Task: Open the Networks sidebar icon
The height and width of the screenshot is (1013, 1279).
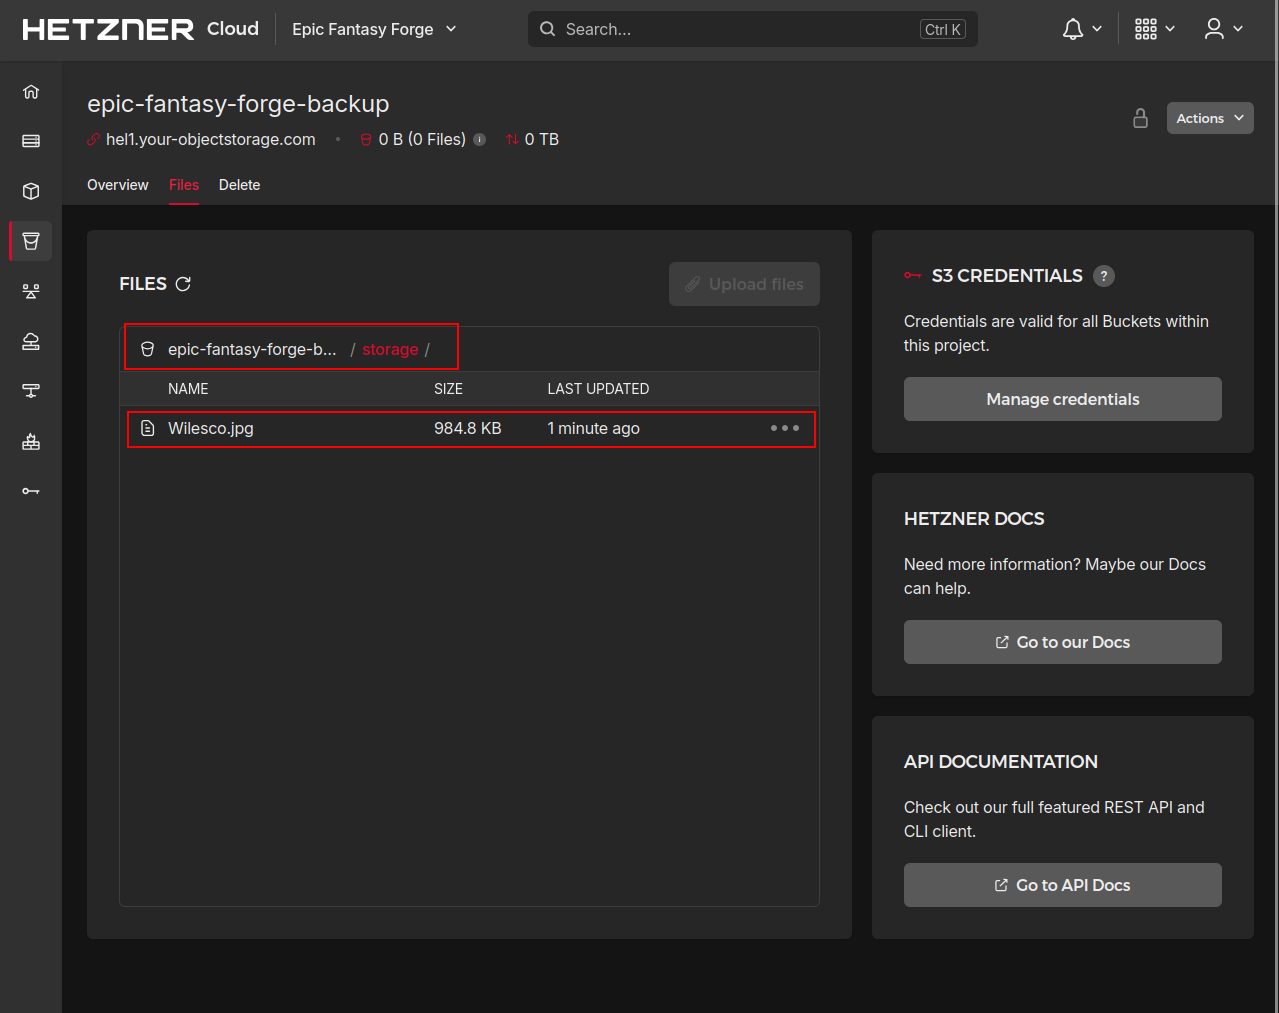Action: tap(31, 391)
